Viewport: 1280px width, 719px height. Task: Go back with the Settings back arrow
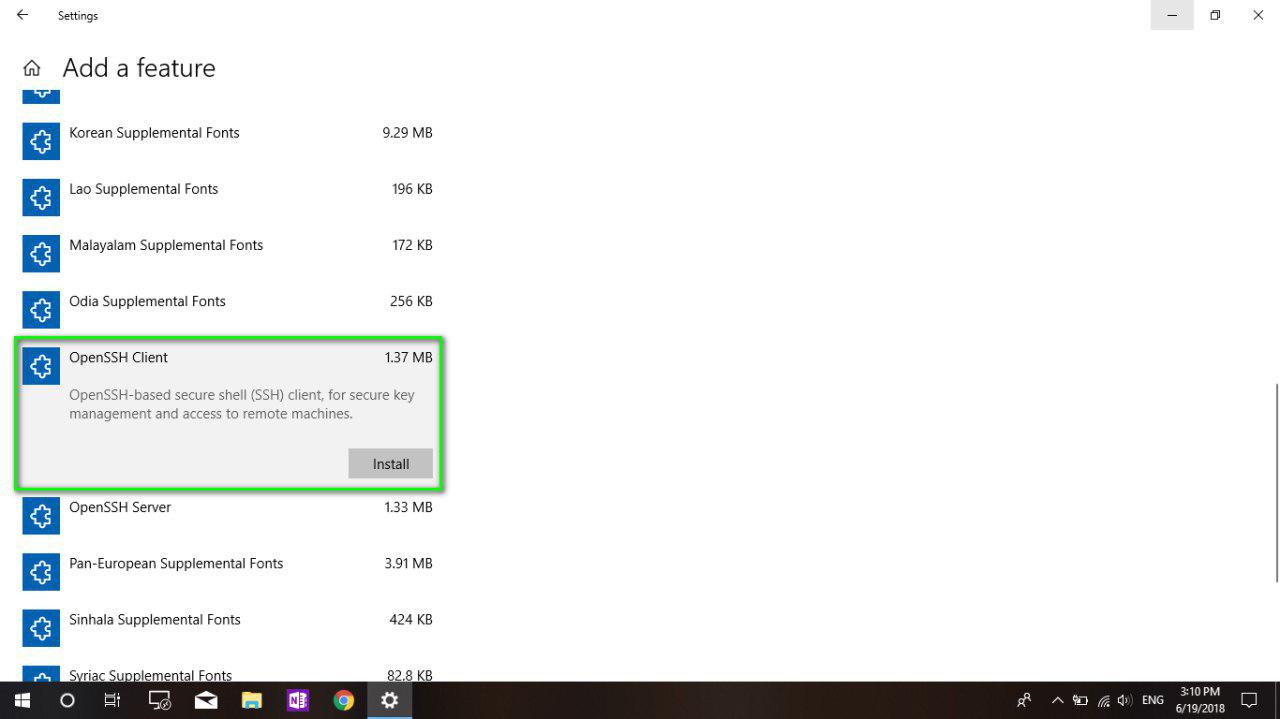[22, 15]
